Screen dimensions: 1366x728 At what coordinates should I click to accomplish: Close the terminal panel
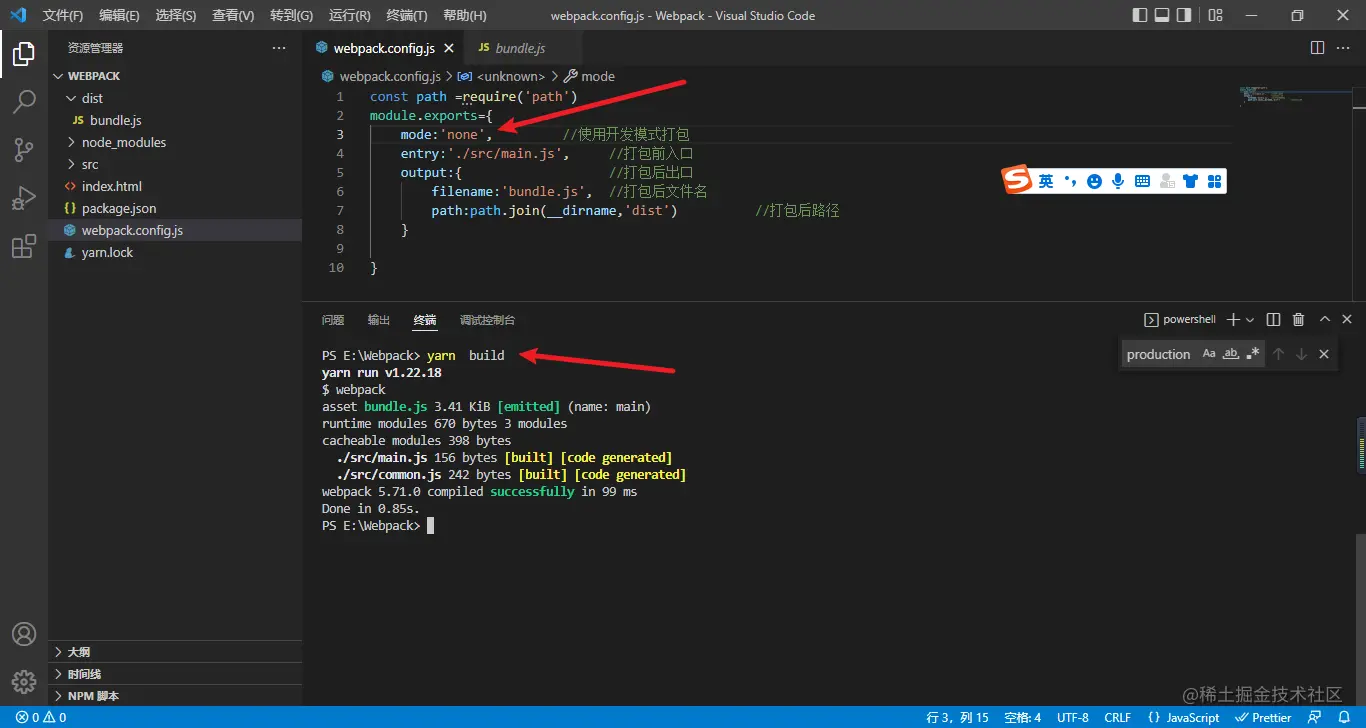[x=1347, y=320]
